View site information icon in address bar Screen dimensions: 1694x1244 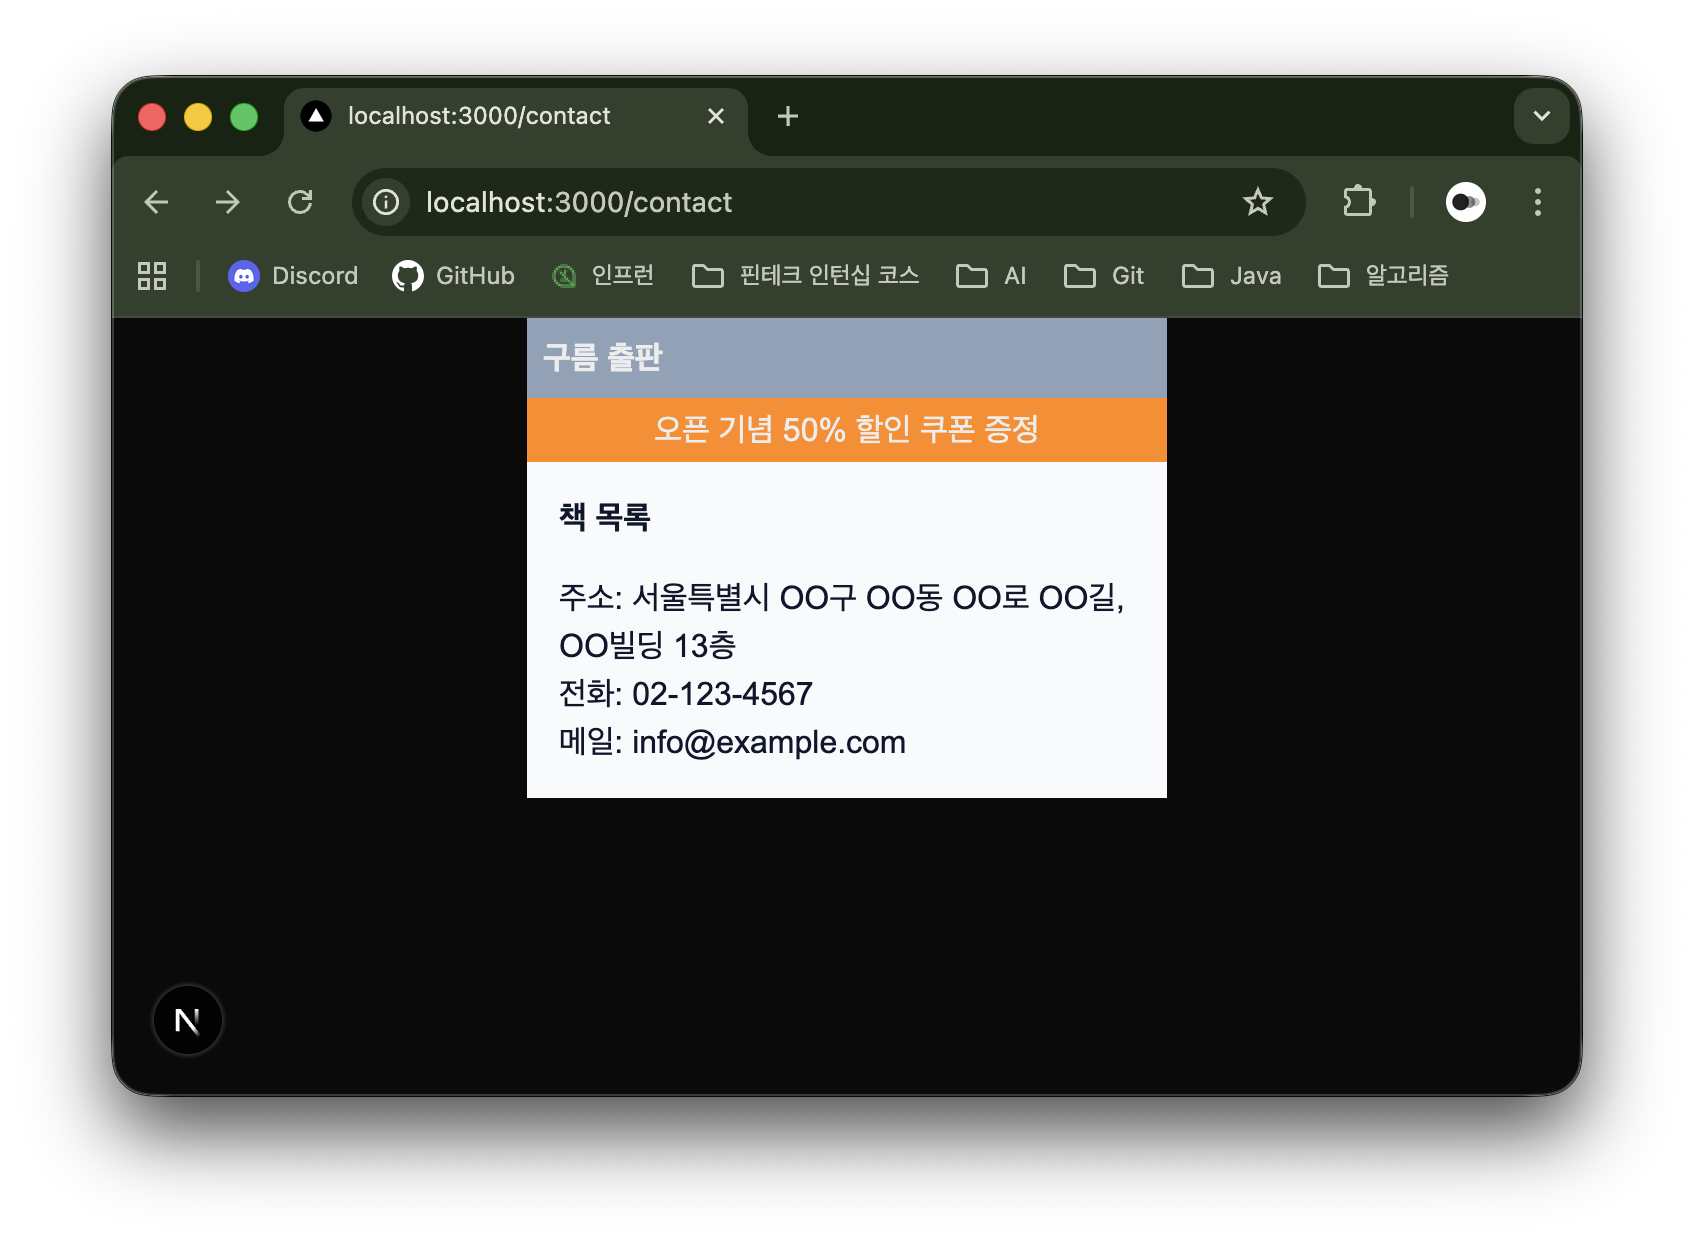386,202
